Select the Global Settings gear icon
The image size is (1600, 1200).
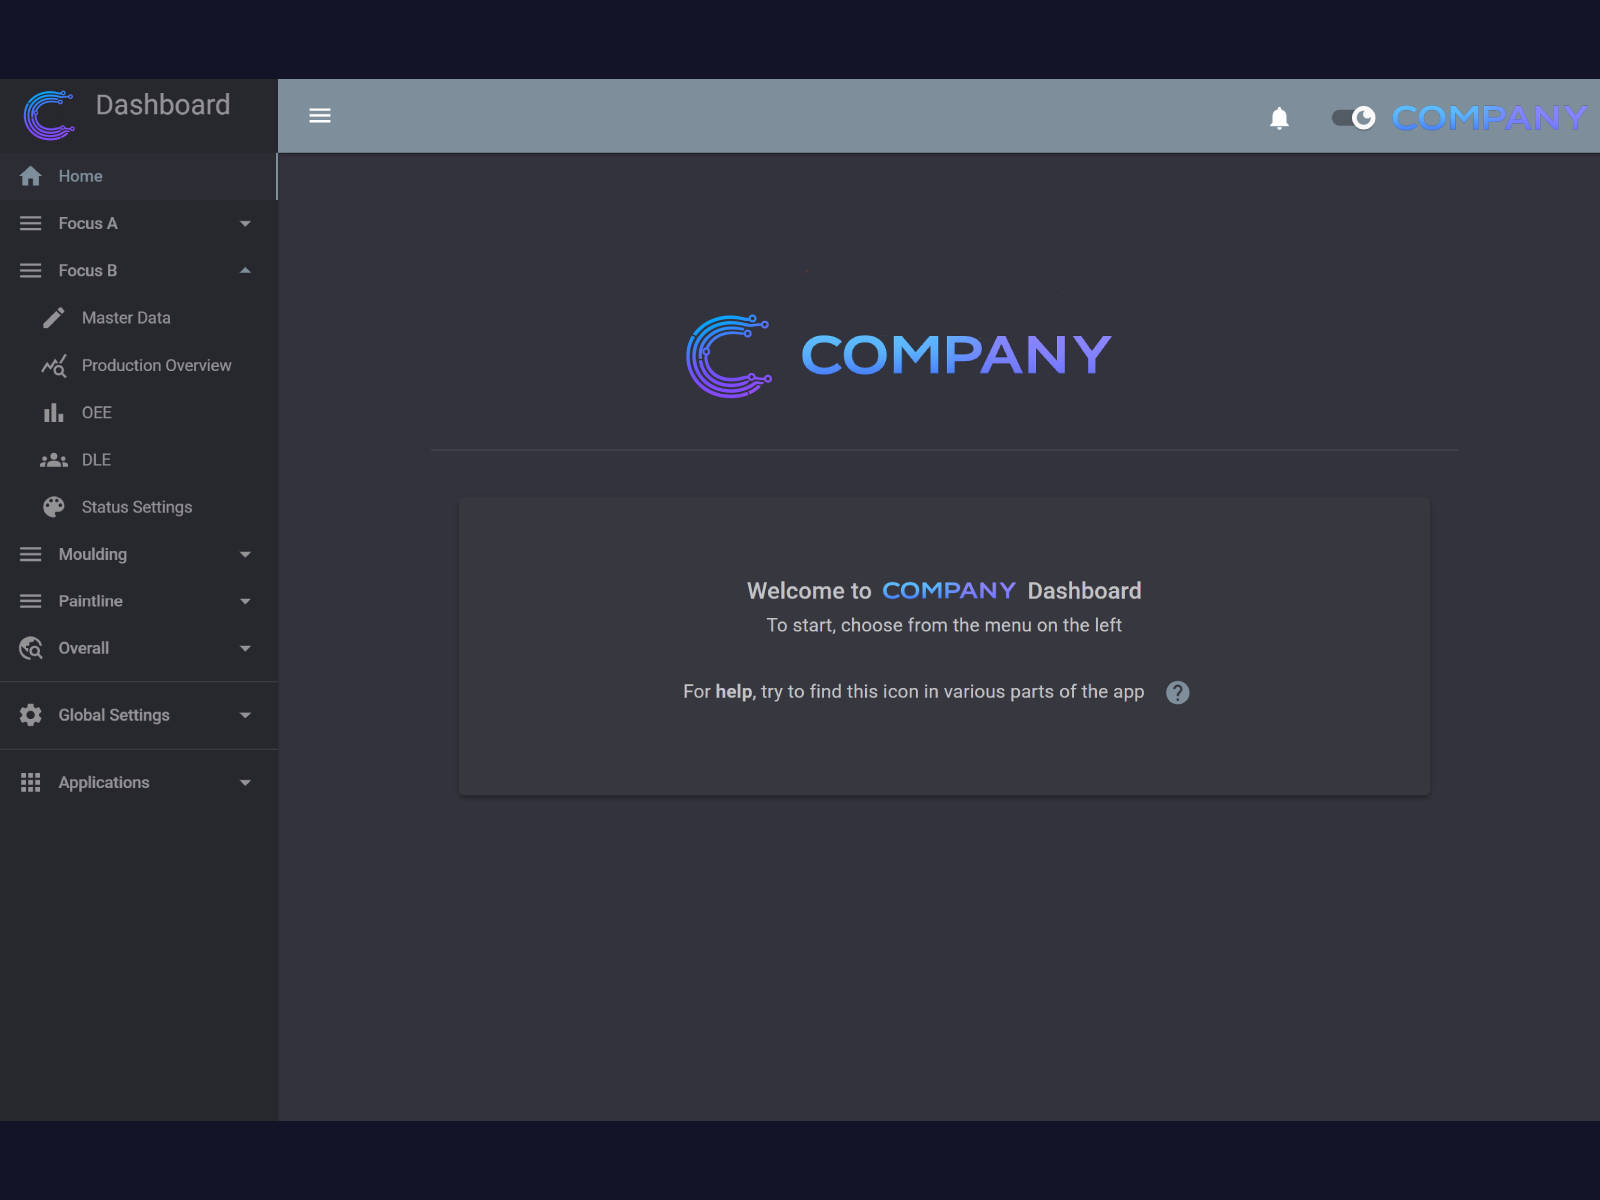(30, 715)
